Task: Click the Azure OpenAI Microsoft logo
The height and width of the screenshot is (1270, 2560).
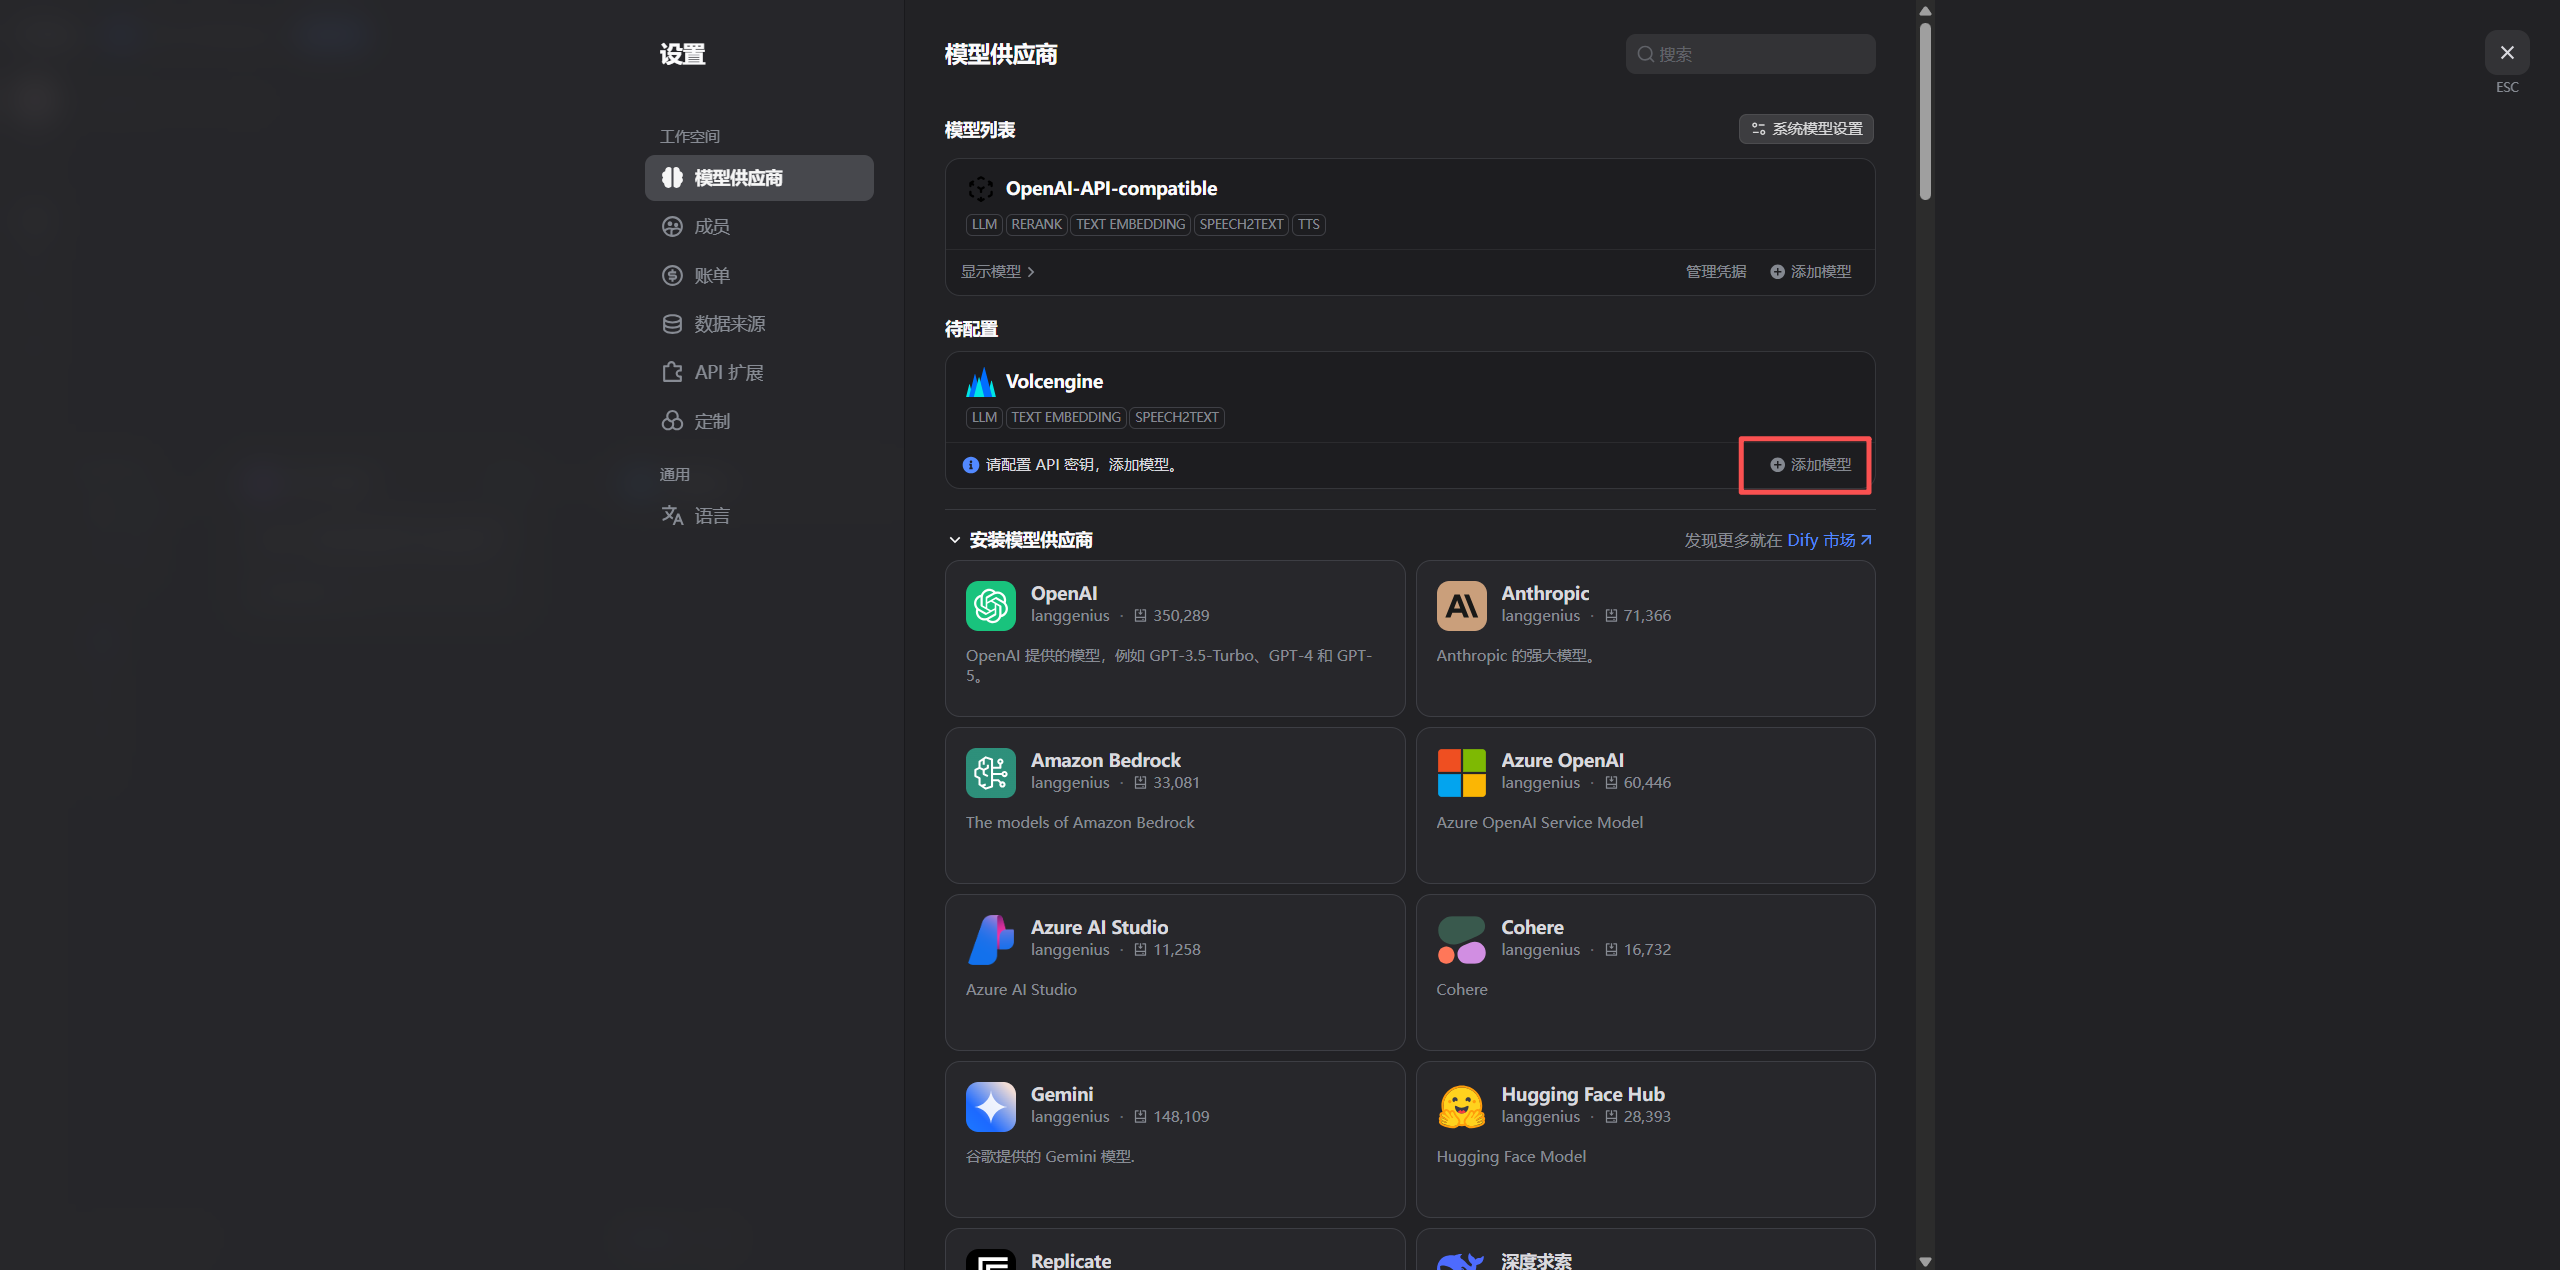Action: pos(1461,773)
